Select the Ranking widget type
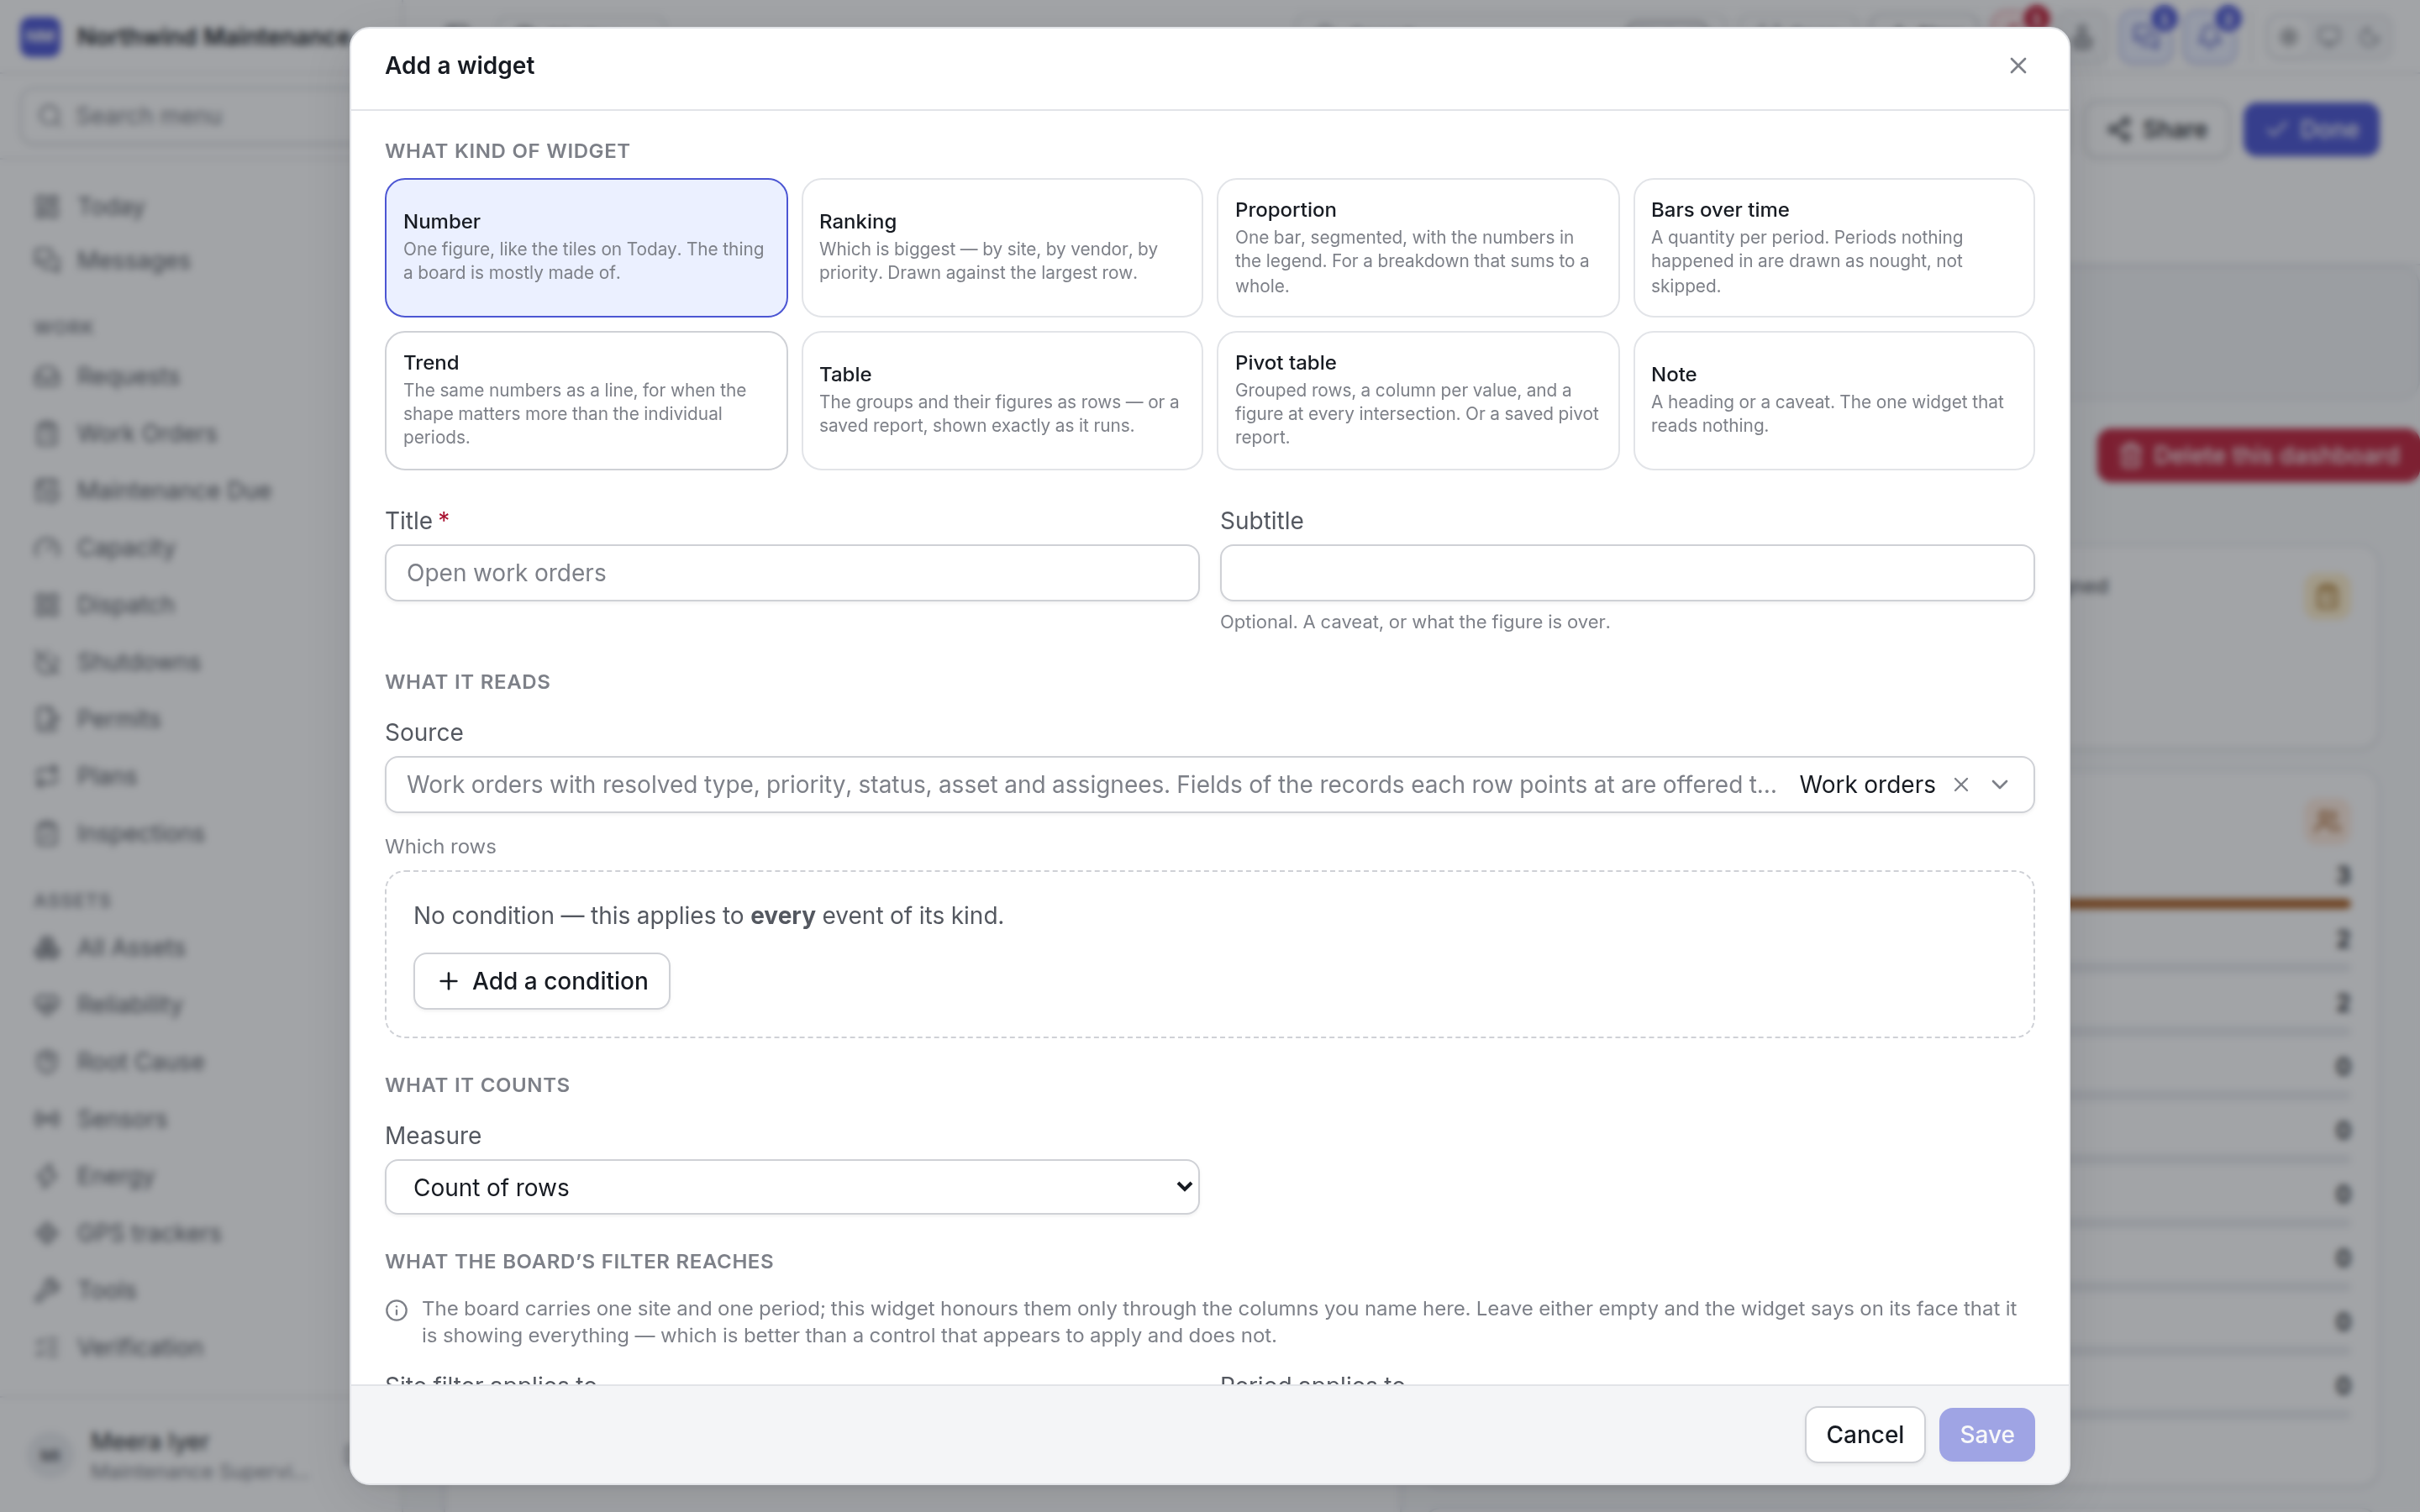Viewport: 2420px width, 1512px height. tap(1001, 247)
